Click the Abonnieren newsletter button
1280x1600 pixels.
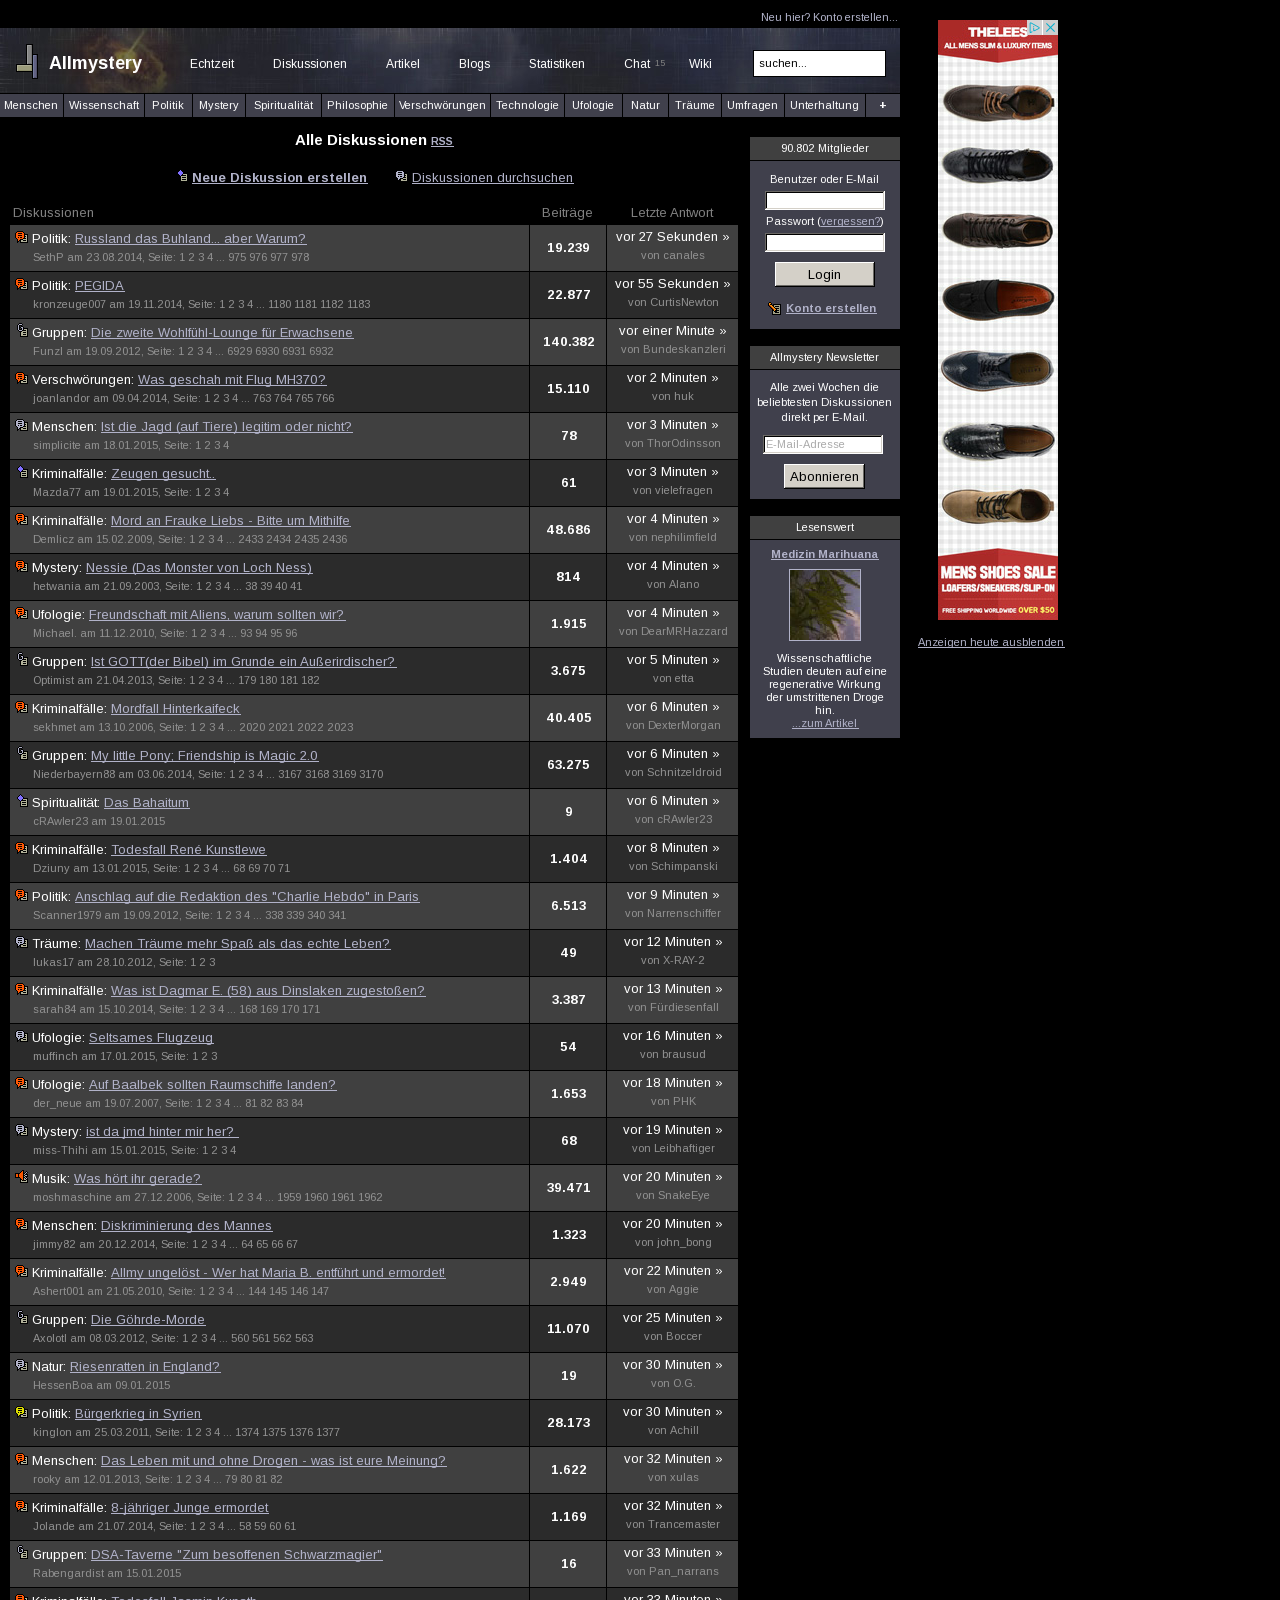pos(824,476)
